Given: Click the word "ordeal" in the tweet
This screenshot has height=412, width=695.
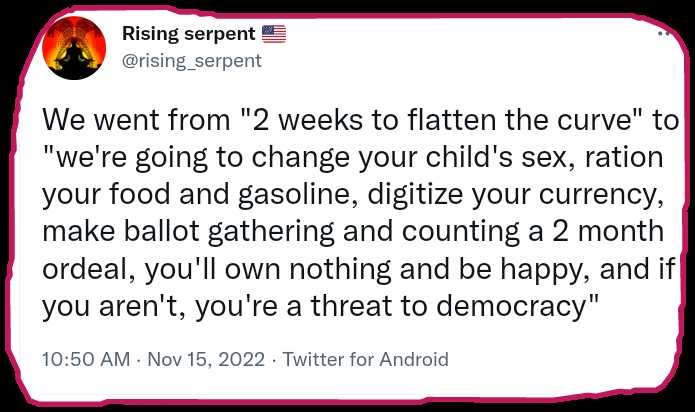Looking at the screenshot, I should point(88,269).
